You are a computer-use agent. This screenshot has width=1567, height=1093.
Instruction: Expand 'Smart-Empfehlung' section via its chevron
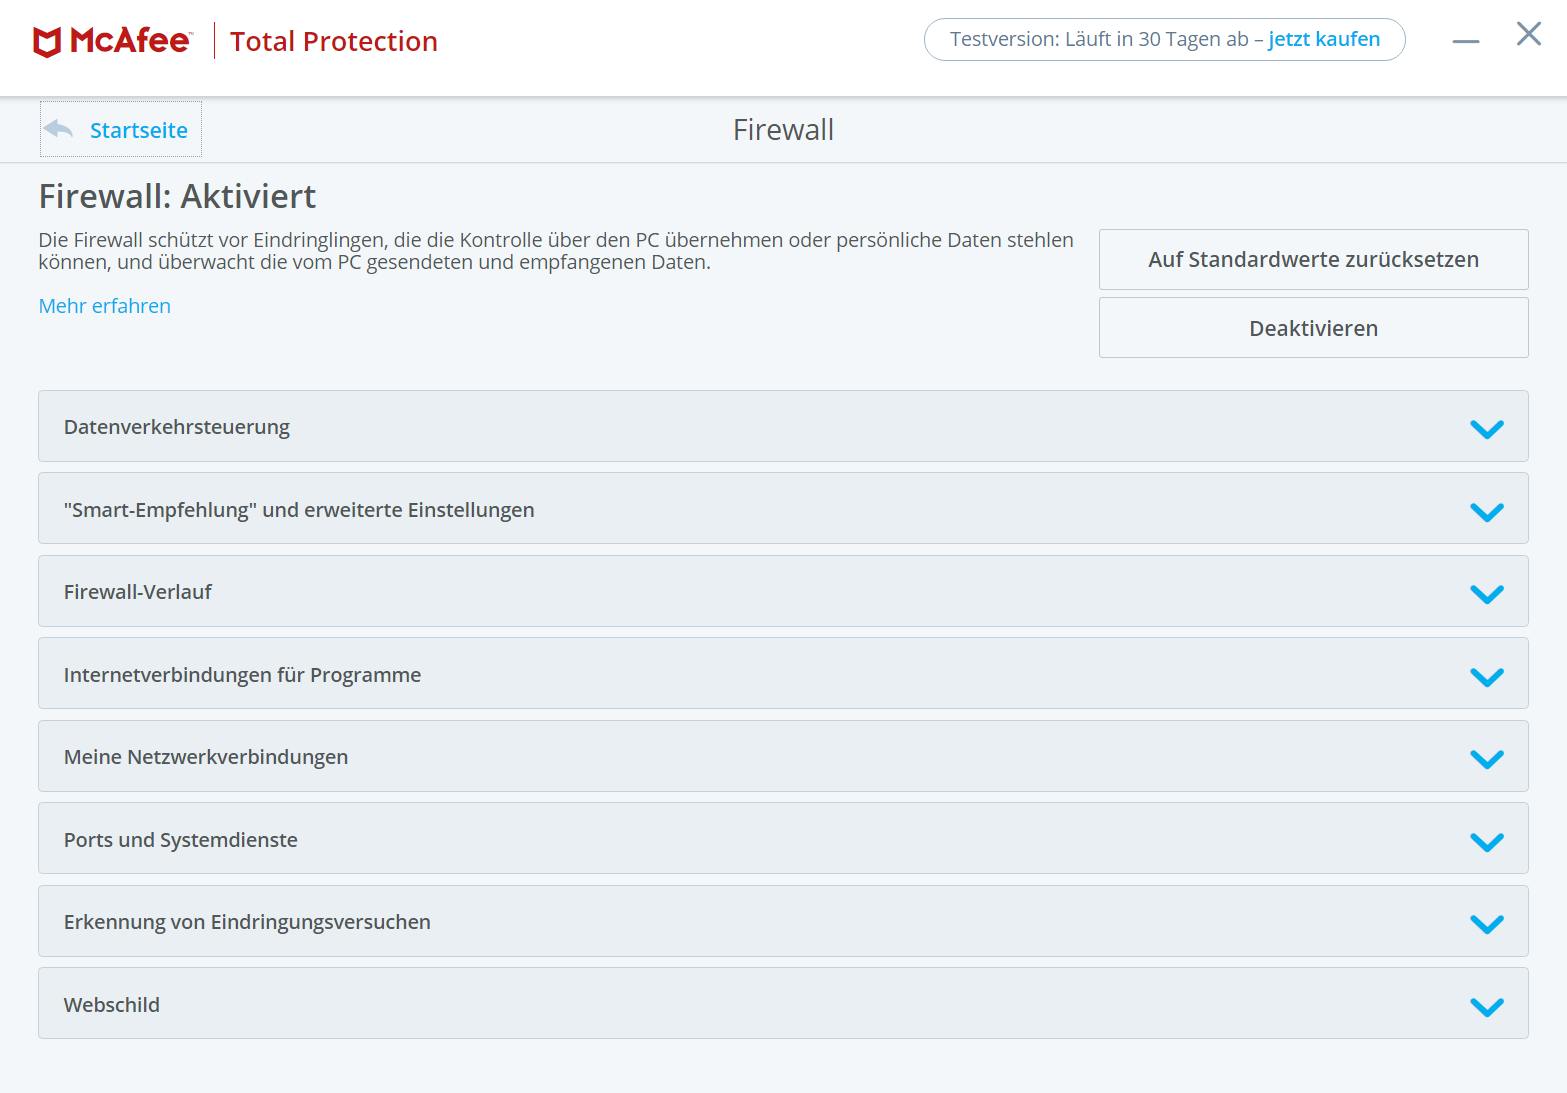click(1487, 512)
